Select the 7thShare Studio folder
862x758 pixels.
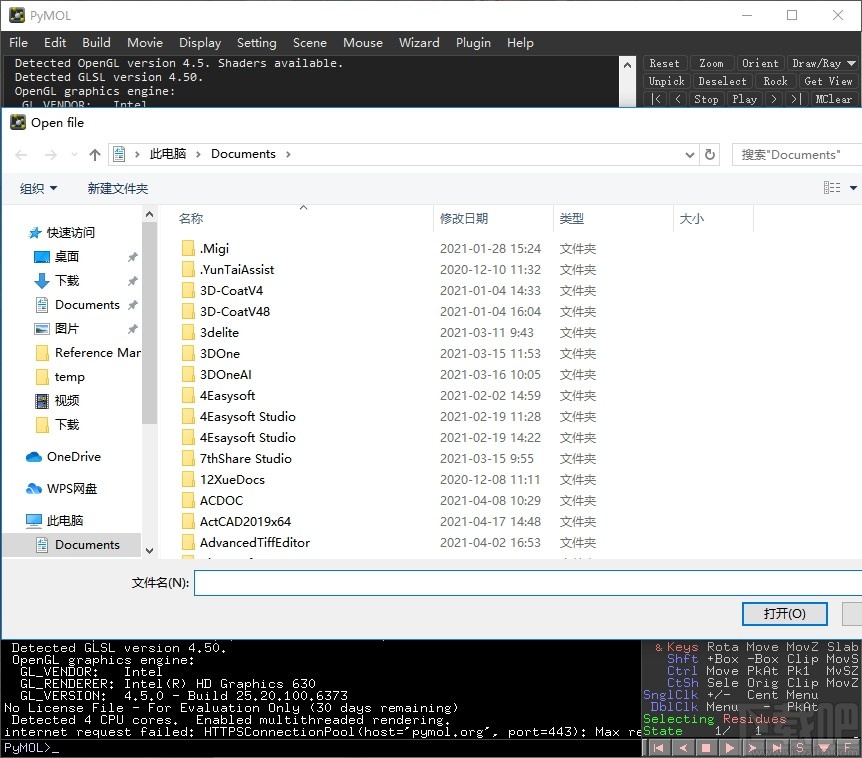(x=245, y=458)
